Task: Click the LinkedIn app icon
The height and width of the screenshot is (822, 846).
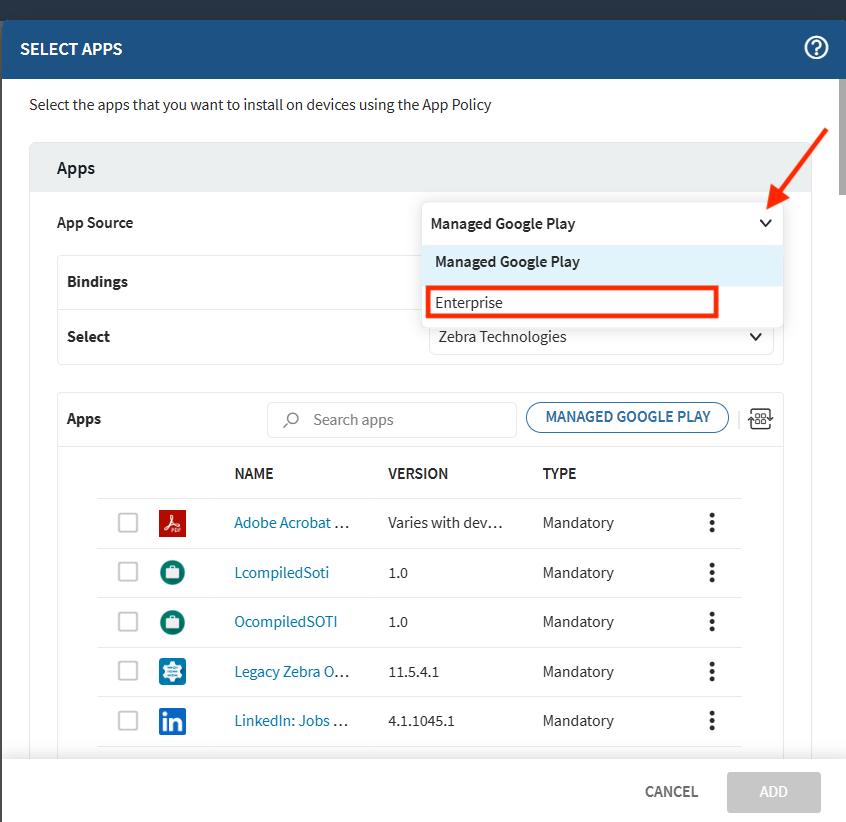Action: 172,721
